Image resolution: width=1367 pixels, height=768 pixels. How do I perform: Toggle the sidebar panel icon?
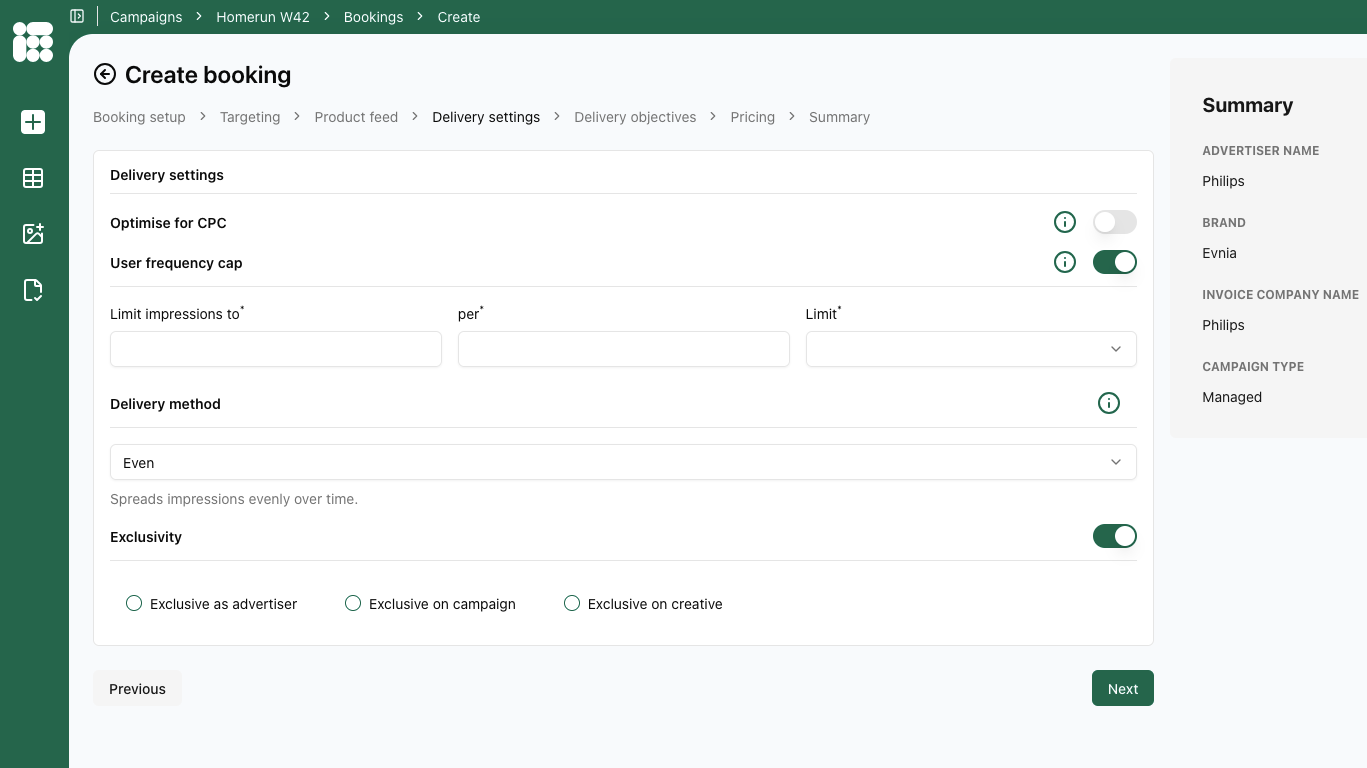tap(77, 16)
